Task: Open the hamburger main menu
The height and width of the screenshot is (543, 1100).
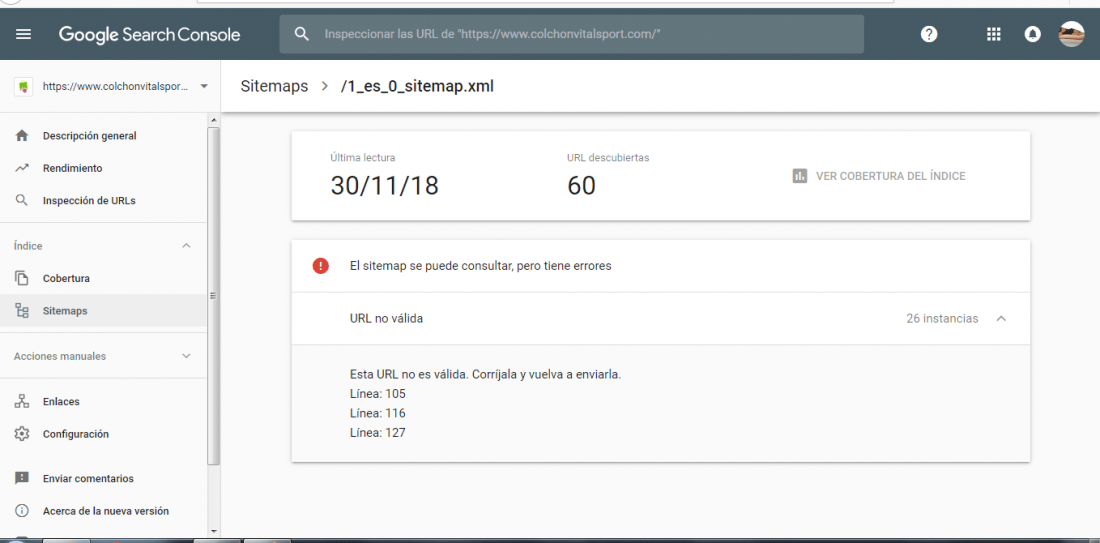Action: click(x=23, y=34)
